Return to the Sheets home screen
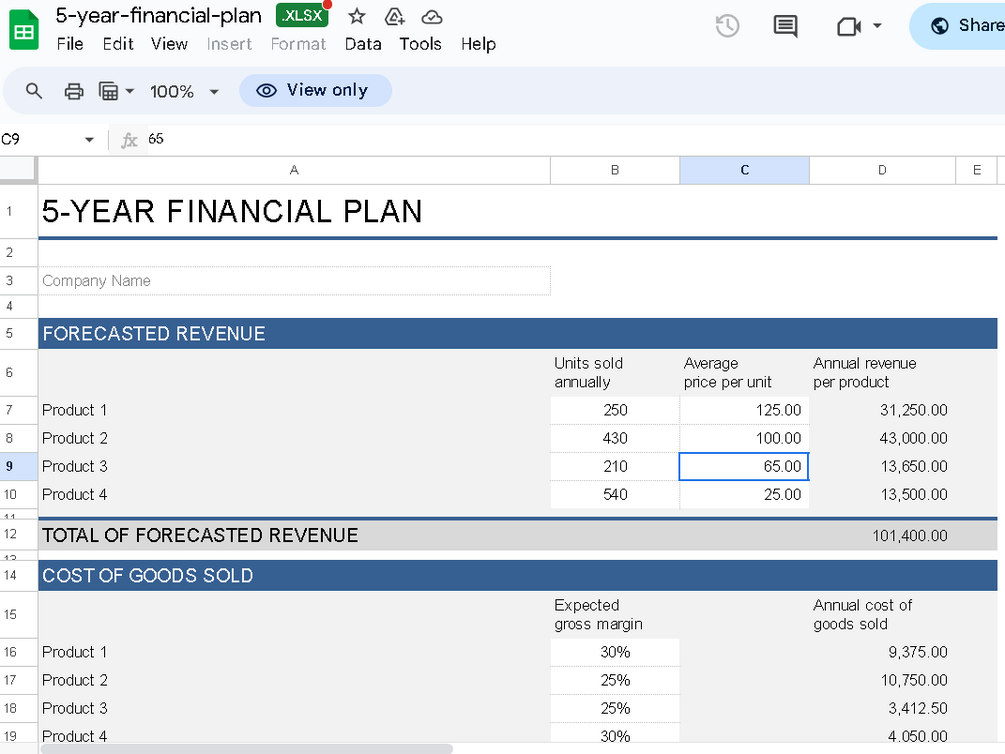This screenshot has height=754, width=1005. point(22,27)
